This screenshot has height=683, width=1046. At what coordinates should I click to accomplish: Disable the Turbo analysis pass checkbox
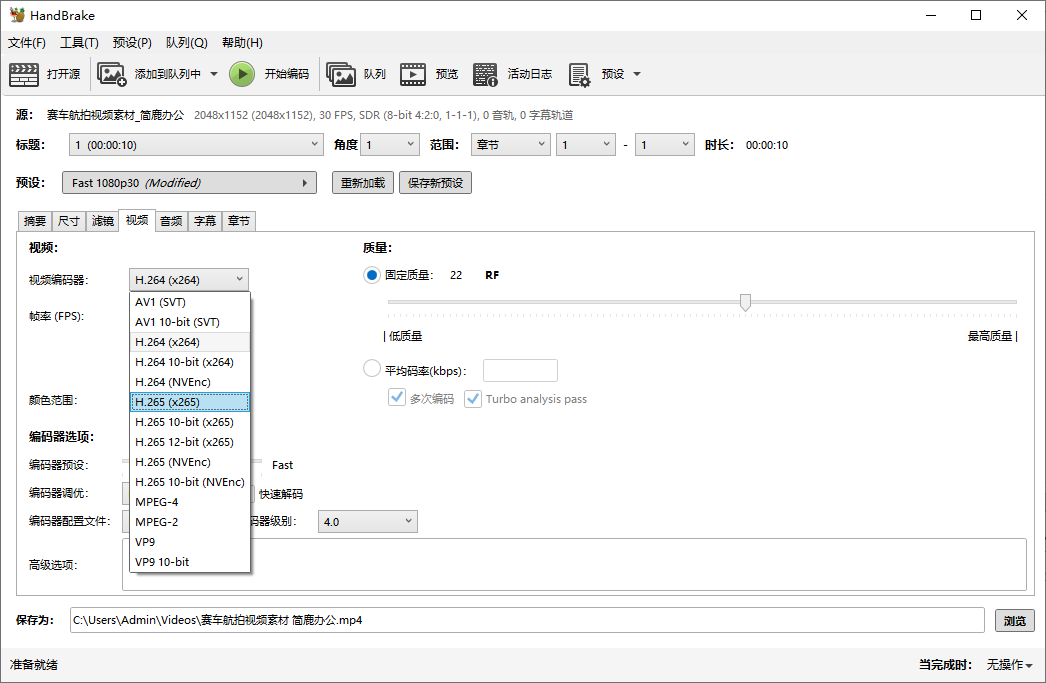click(x=472, y=397)
